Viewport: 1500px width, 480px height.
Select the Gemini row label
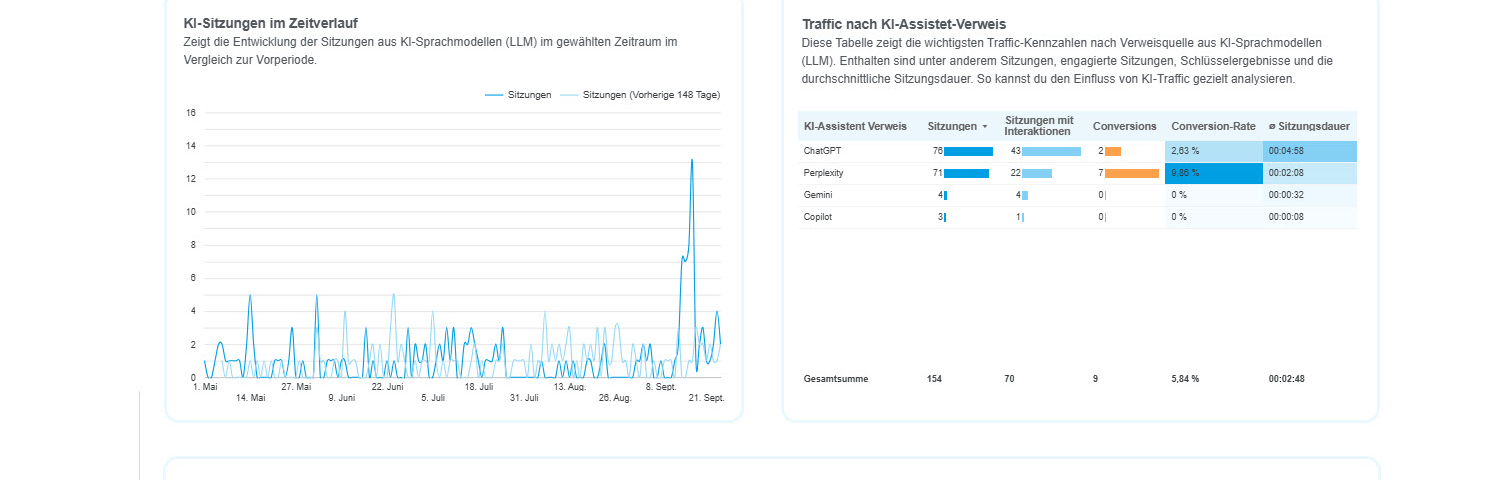[x=818, y=195]
